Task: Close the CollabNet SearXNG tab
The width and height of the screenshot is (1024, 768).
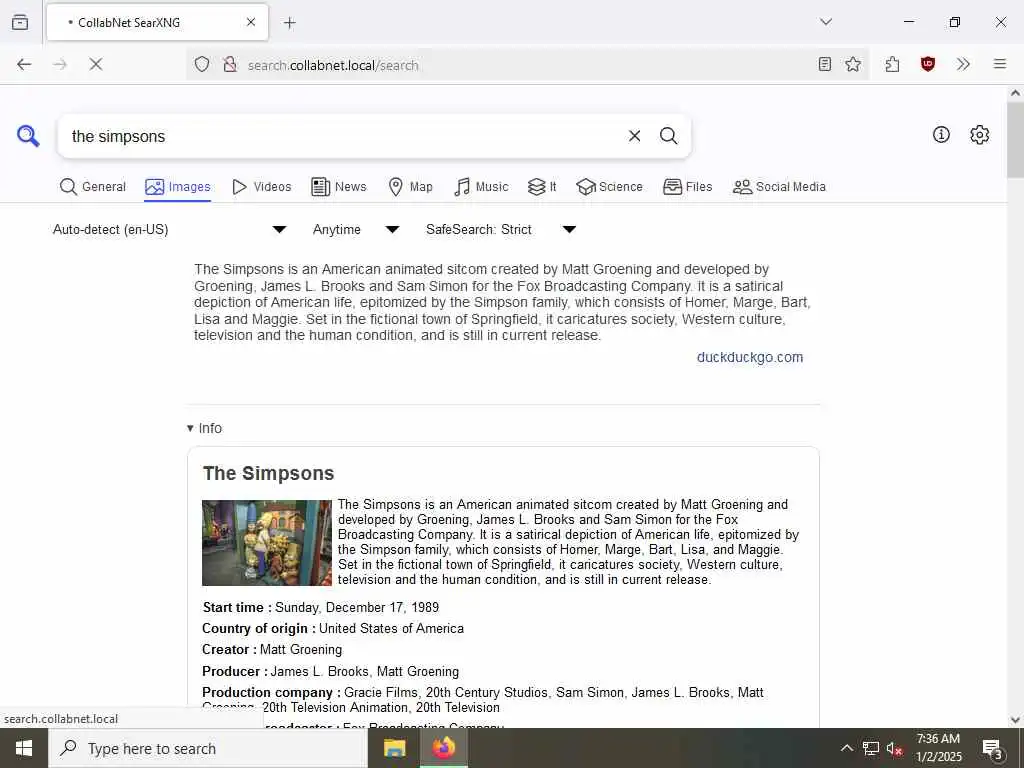Action: click(251, 22)
